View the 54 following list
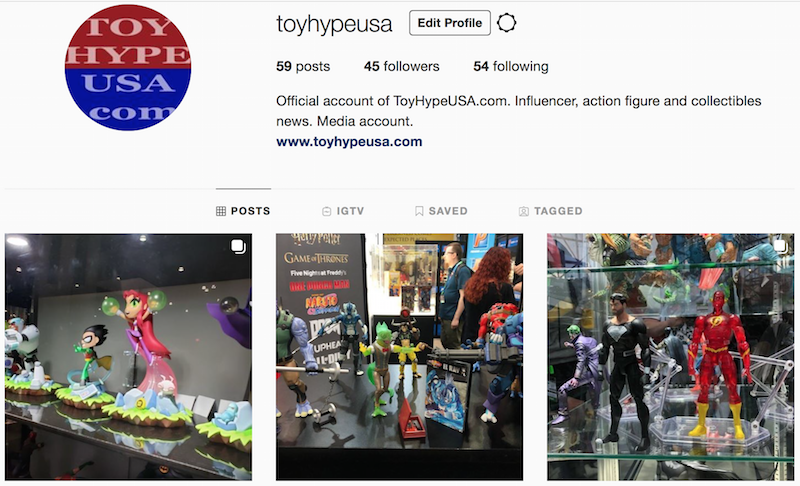The image size is (800, 486). (511, 66)
